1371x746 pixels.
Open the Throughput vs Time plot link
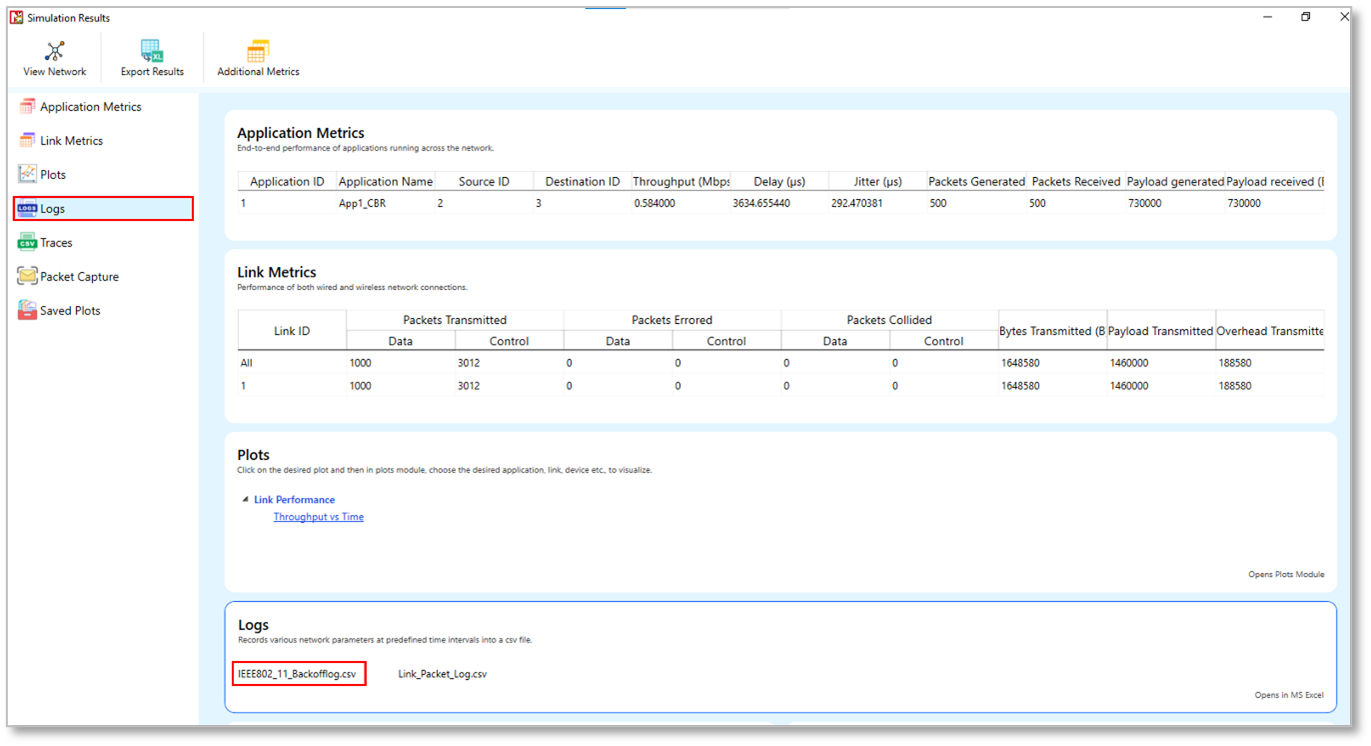click(x=318, y=517)
